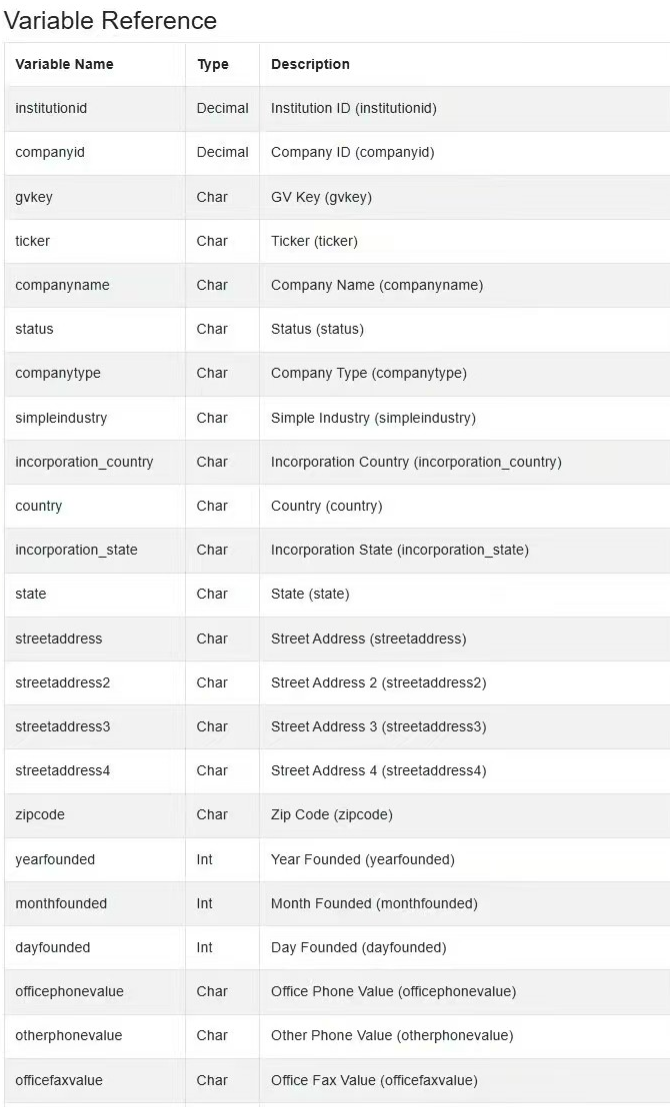Click the ticker variable name
Screen dimensions: 670x1107
[x=32, y=241]
